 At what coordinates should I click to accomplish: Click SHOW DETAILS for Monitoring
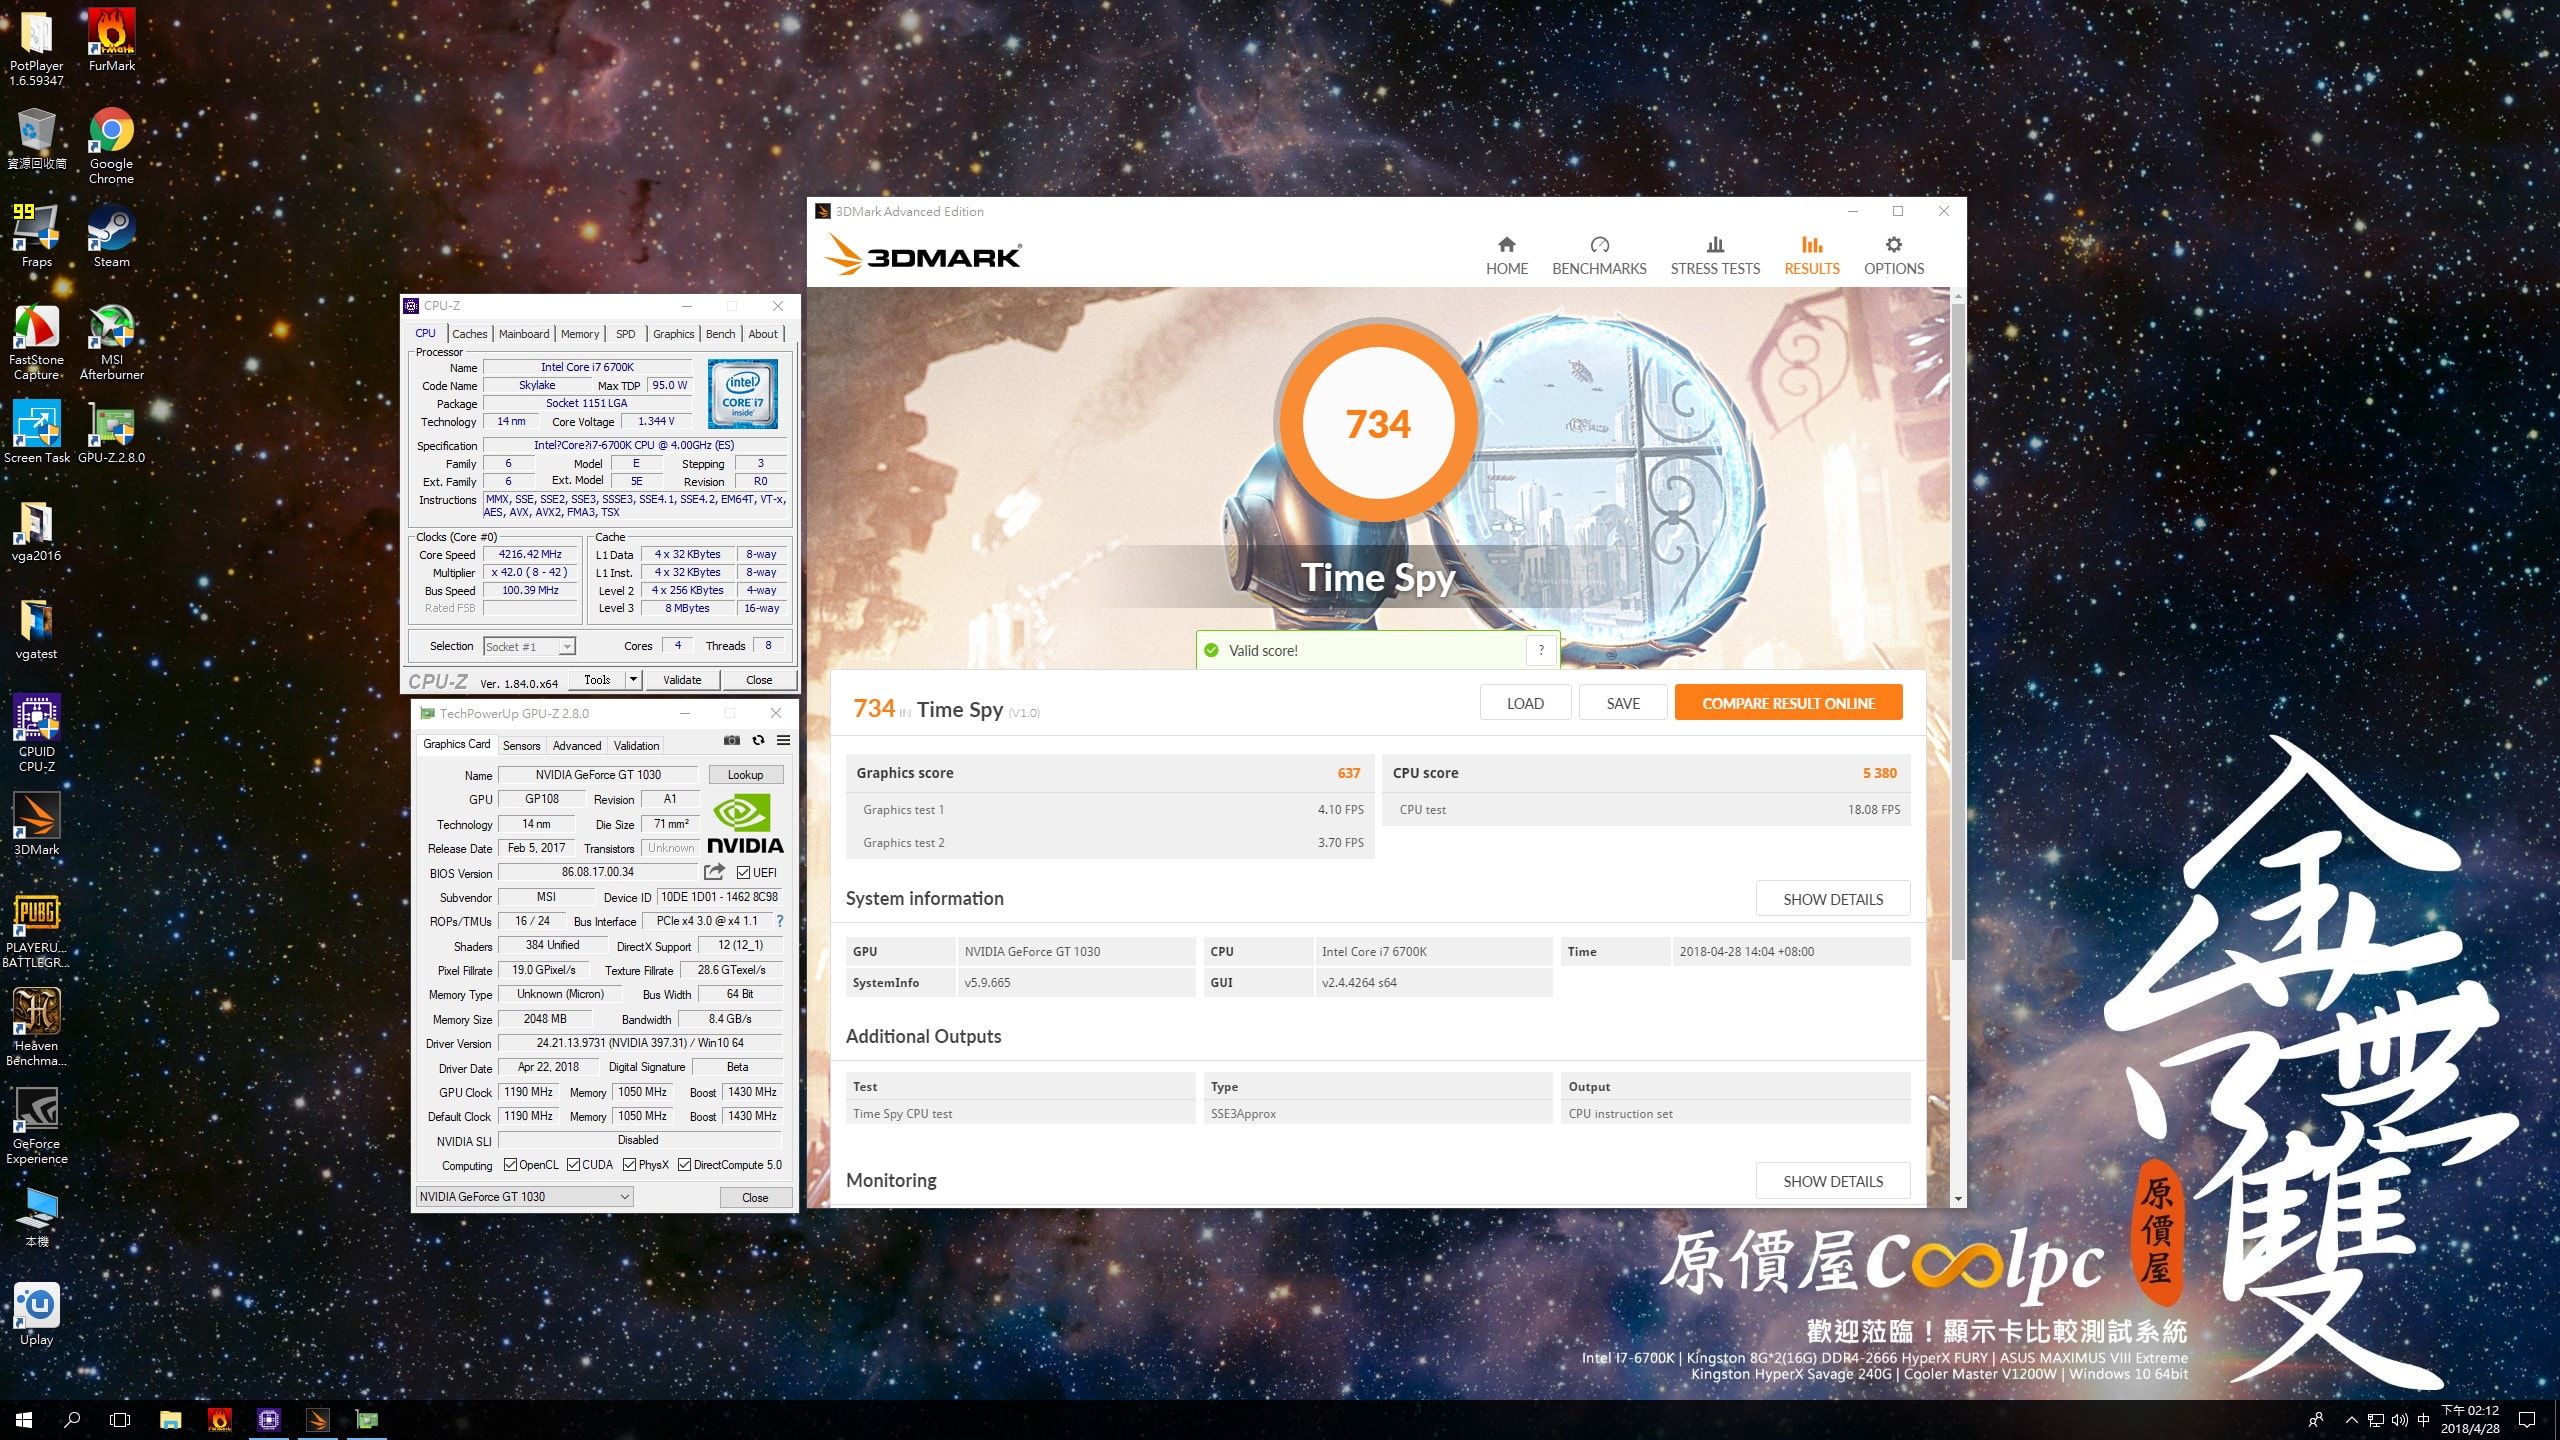tap(1833, 1181)
